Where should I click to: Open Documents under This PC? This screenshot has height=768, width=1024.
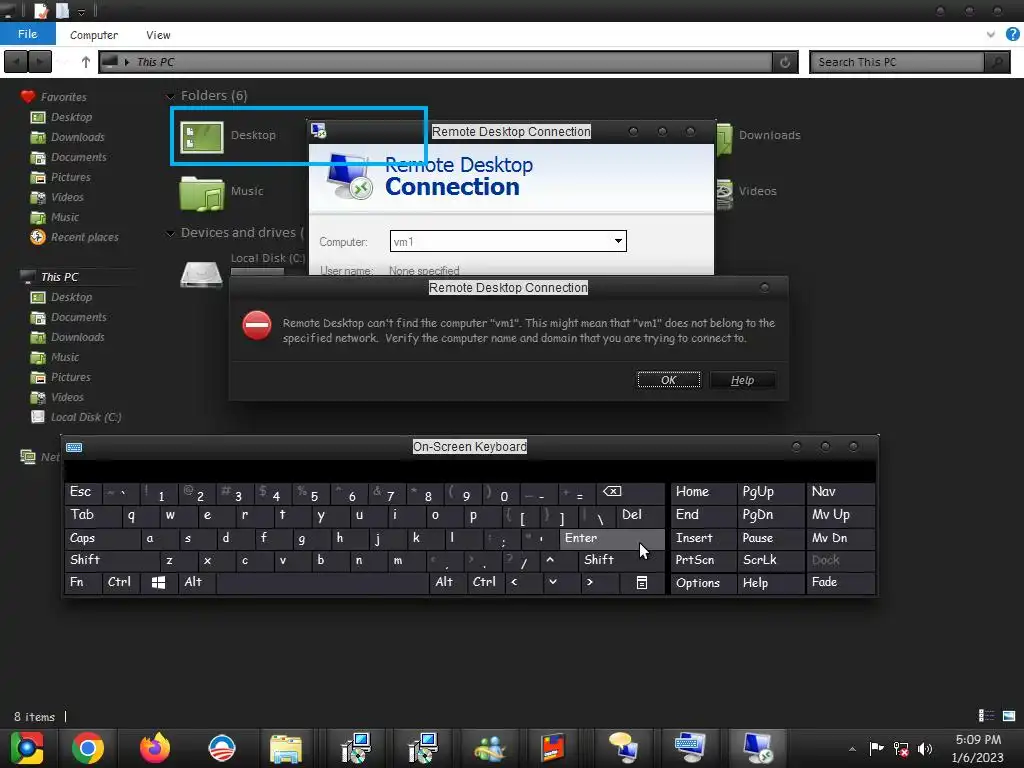tap(78, 317)
